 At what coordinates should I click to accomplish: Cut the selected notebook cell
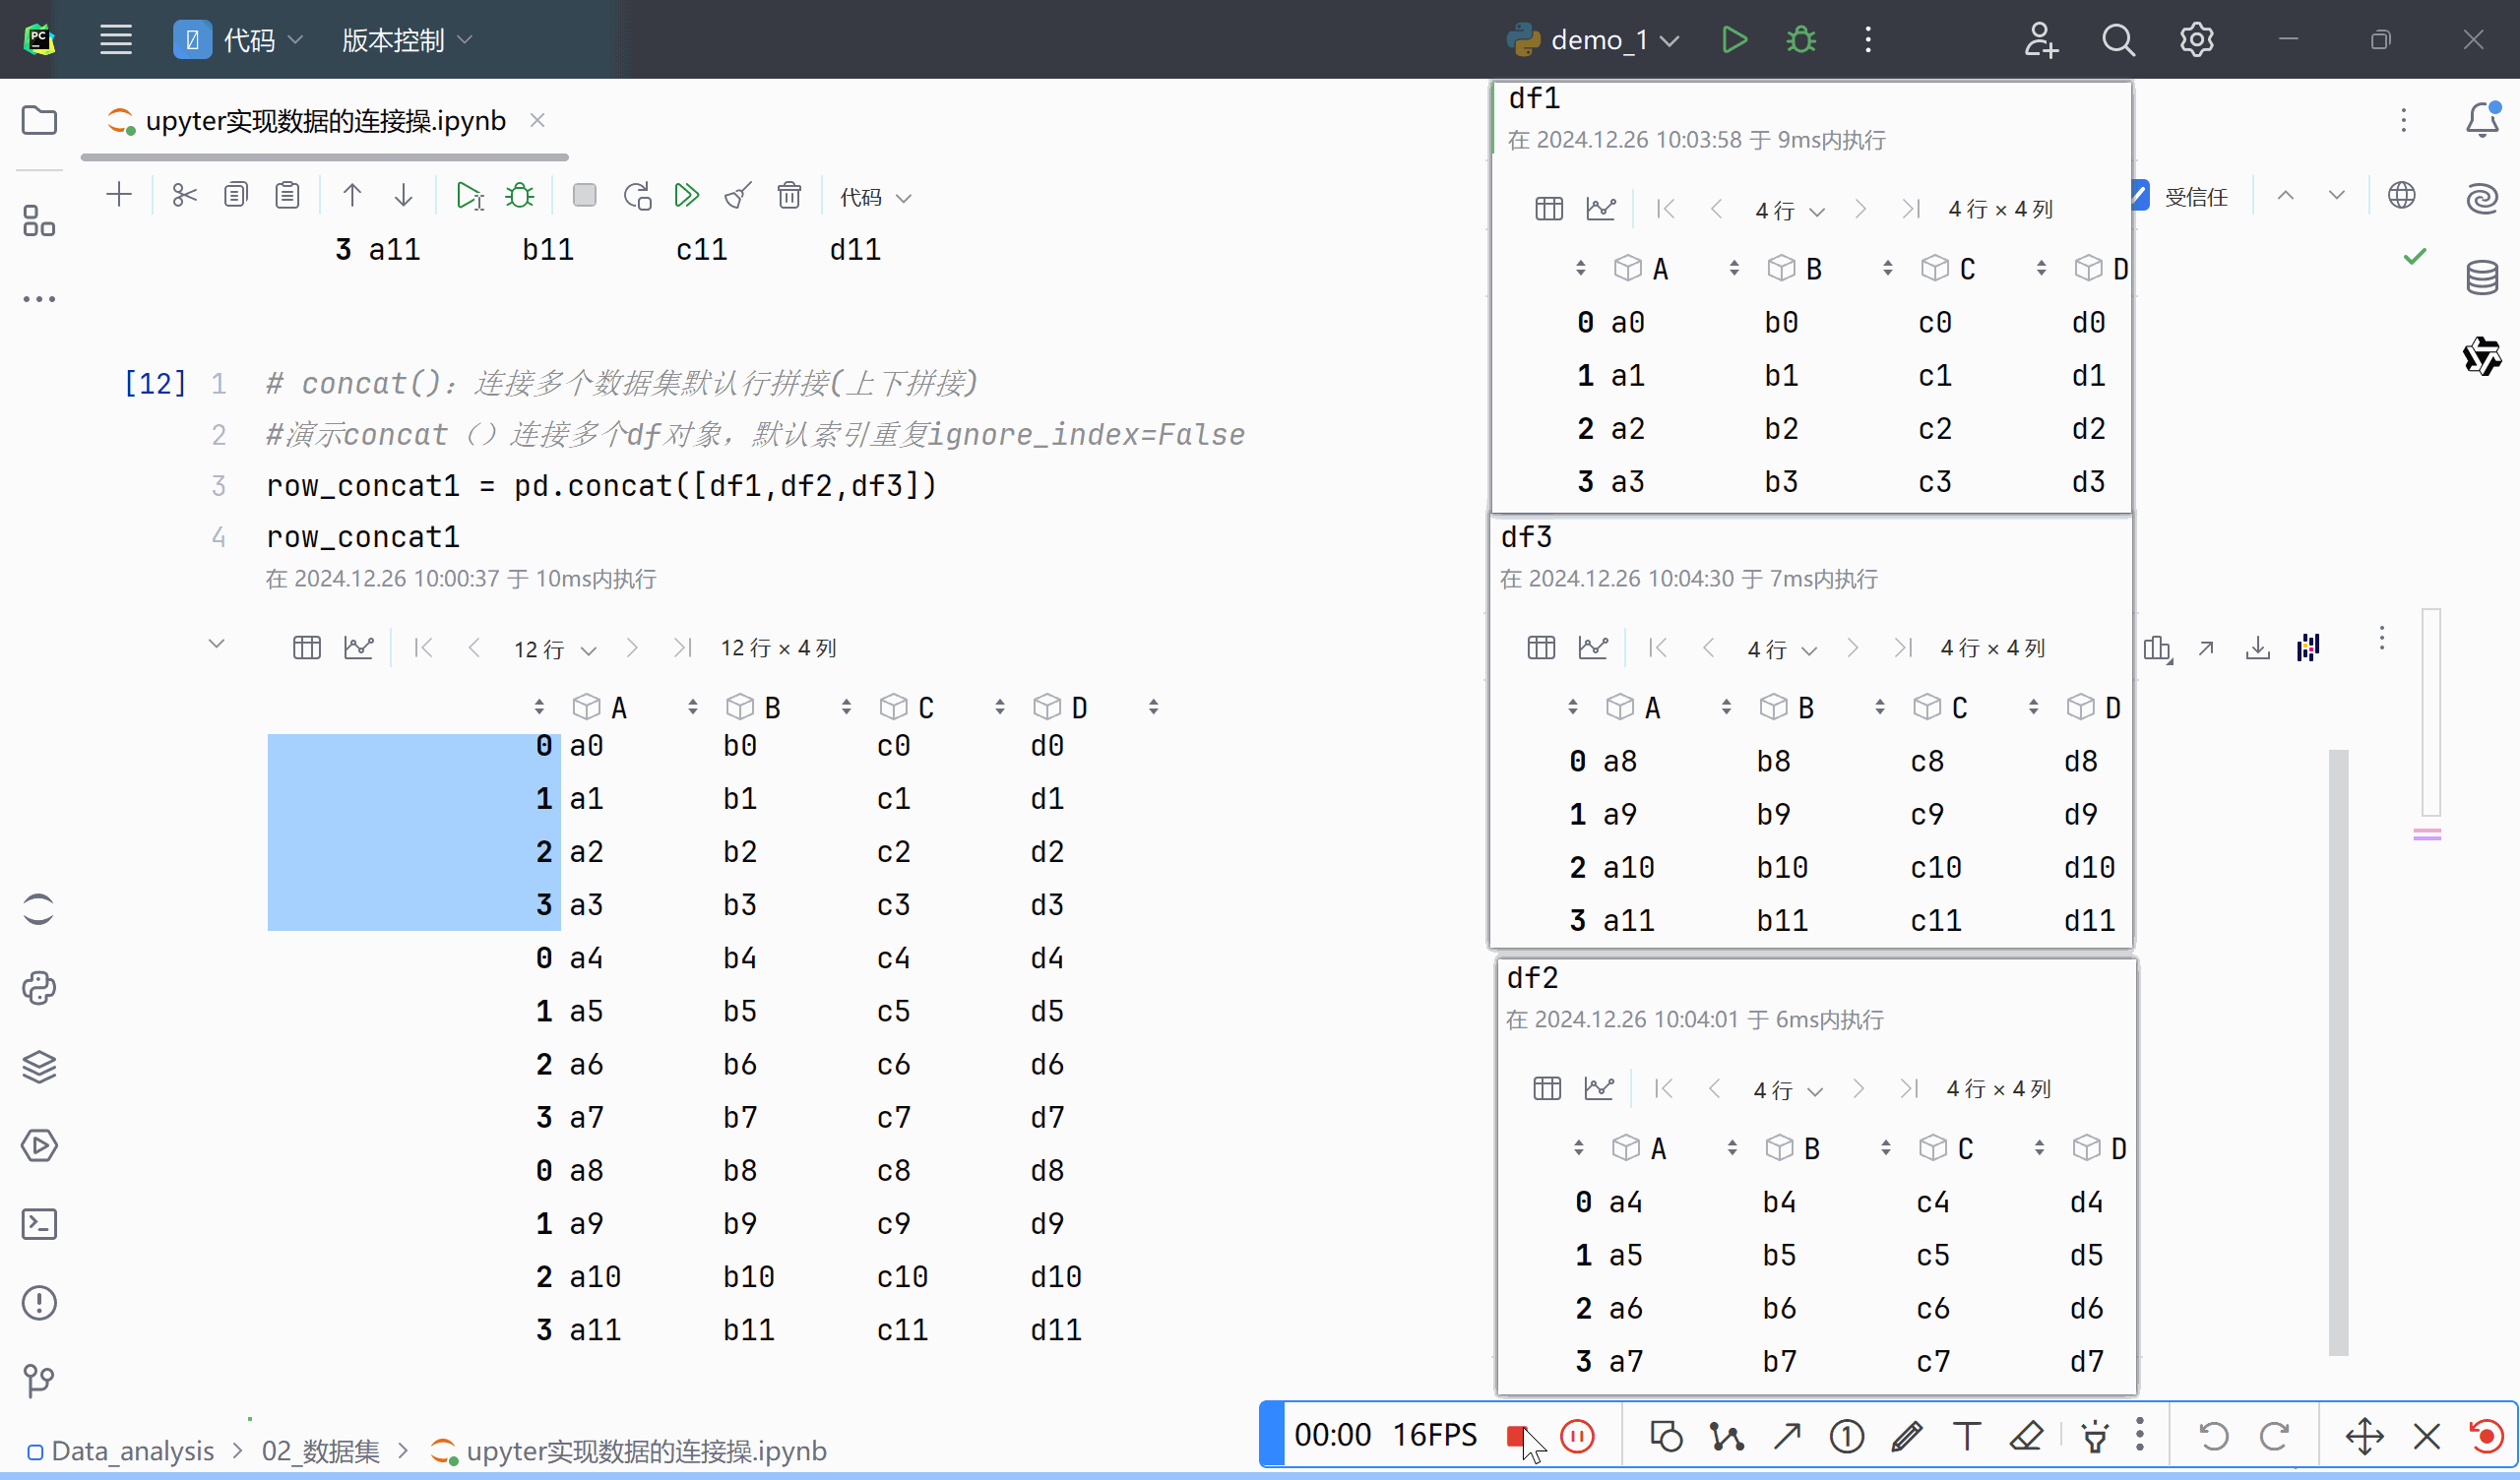tap(184, 195)
